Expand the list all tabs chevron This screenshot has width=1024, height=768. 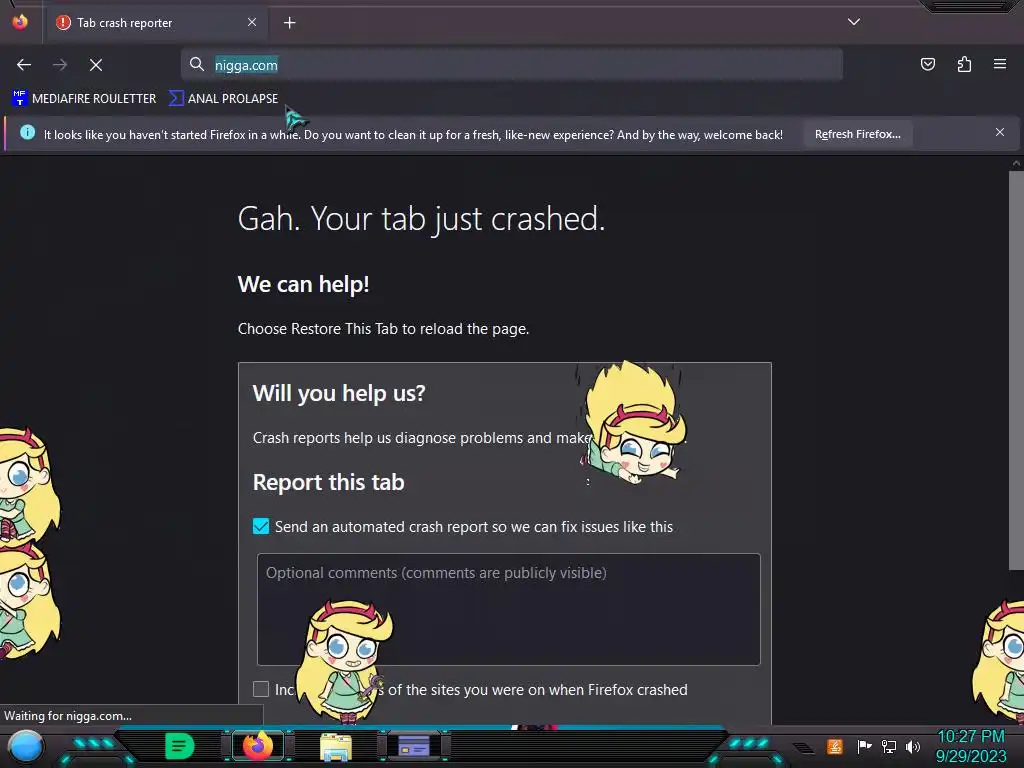tap(854, 22)
